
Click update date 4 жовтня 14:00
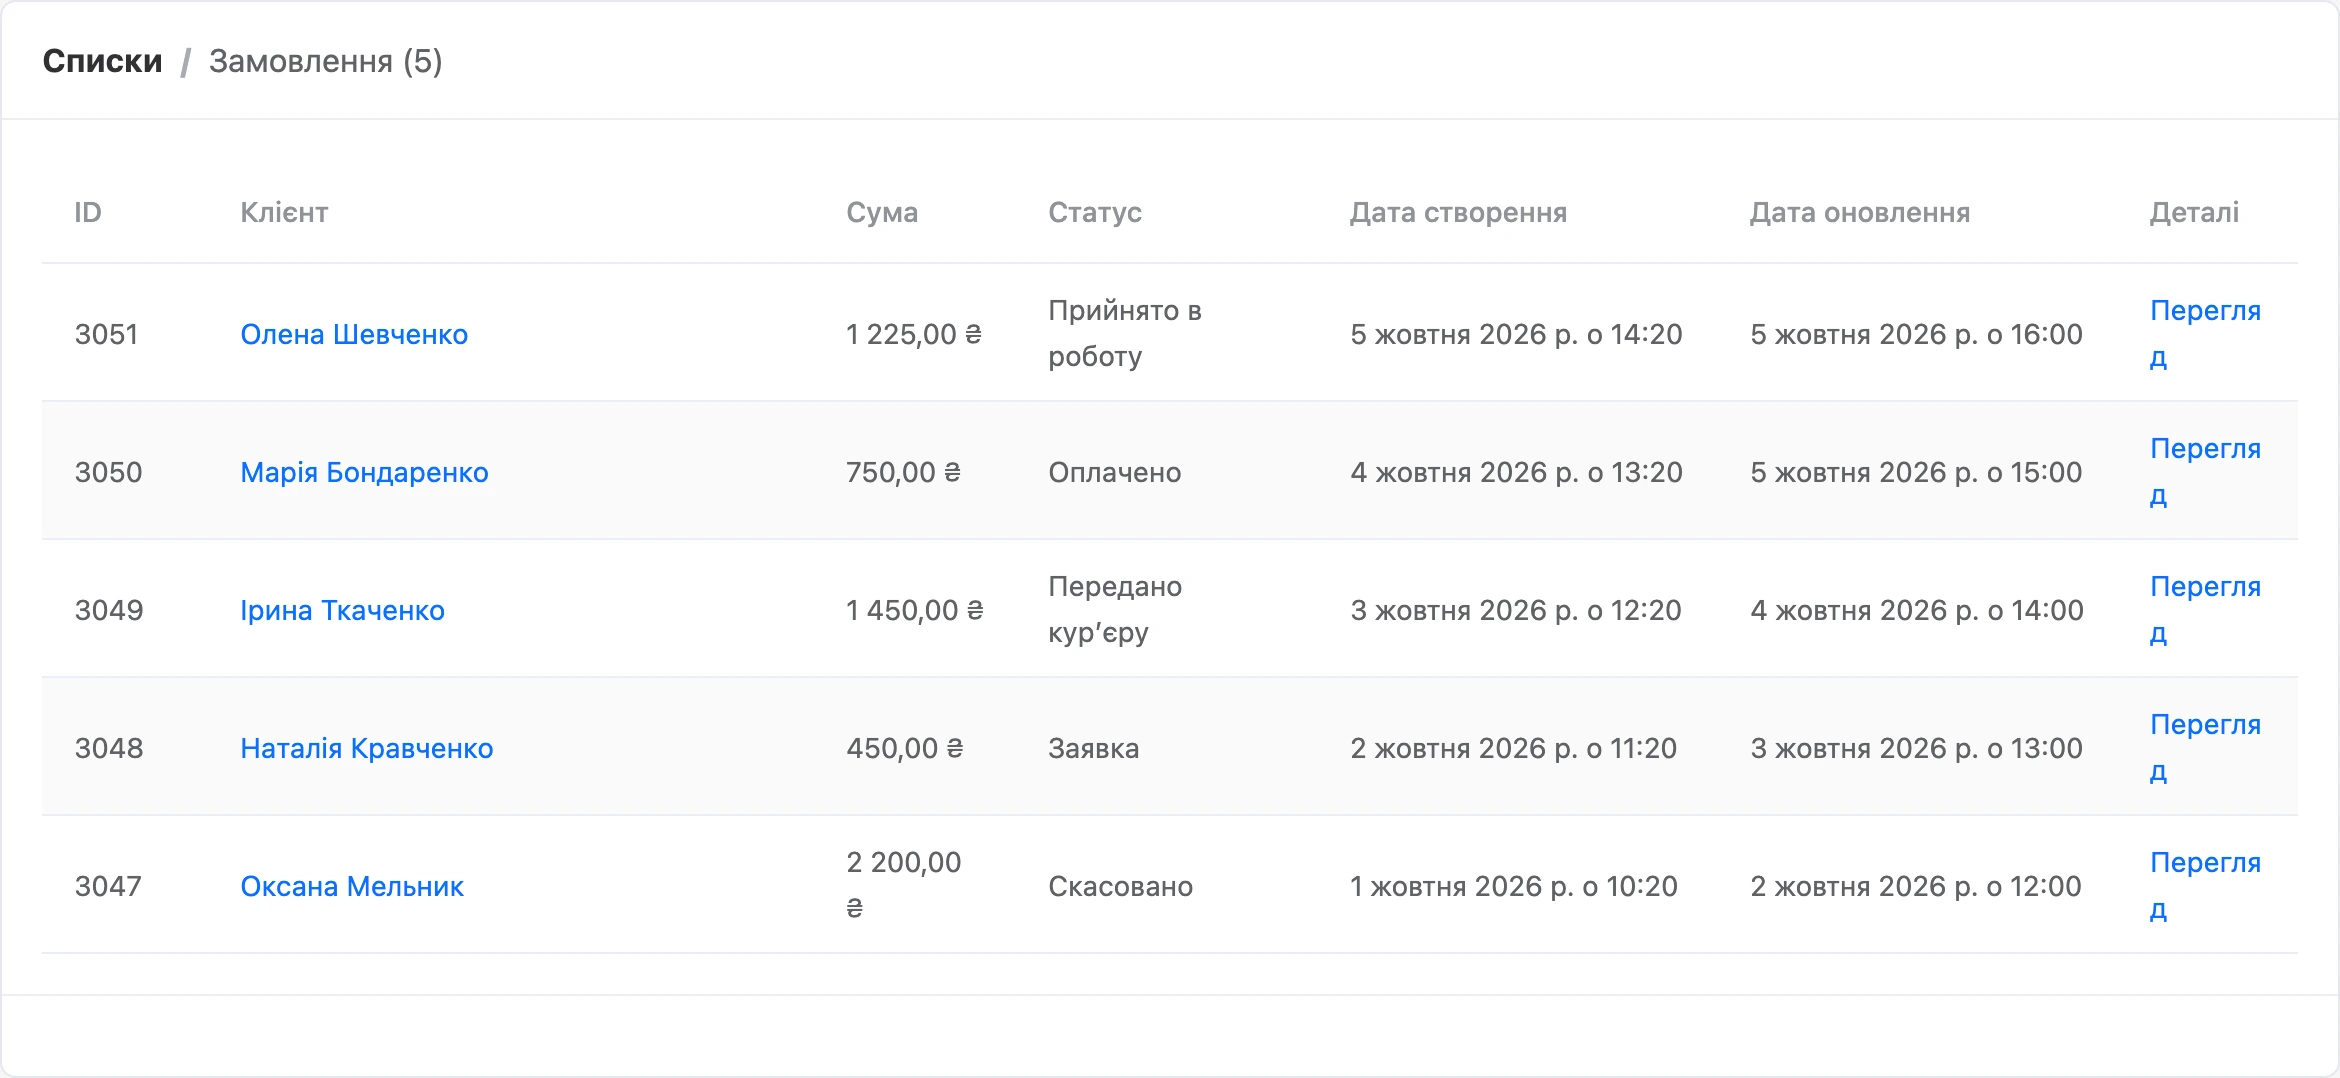1917,610
